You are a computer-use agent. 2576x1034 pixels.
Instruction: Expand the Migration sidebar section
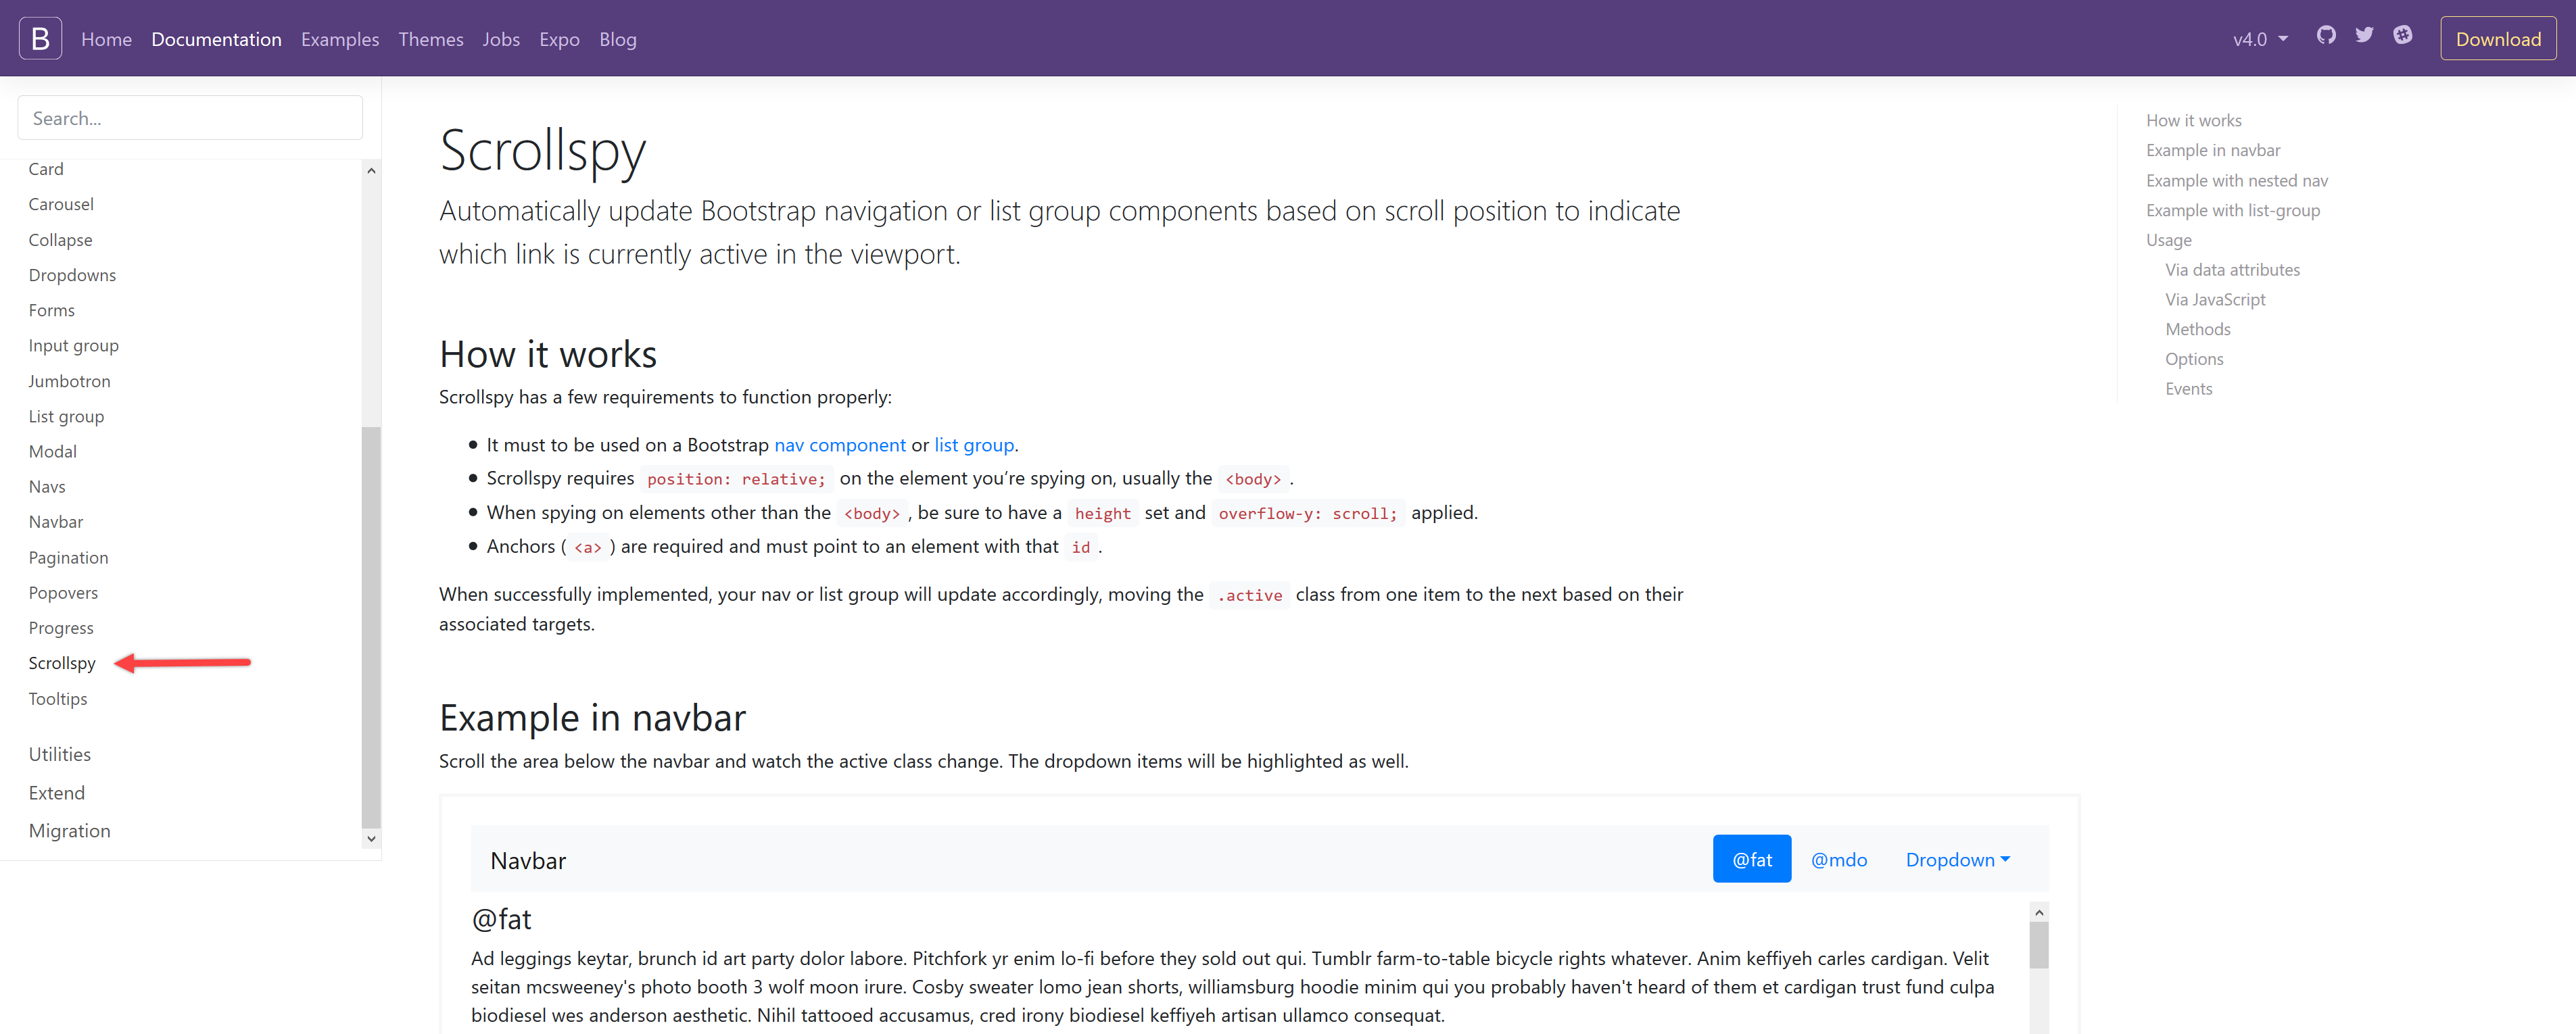click(x=70, y=830)
